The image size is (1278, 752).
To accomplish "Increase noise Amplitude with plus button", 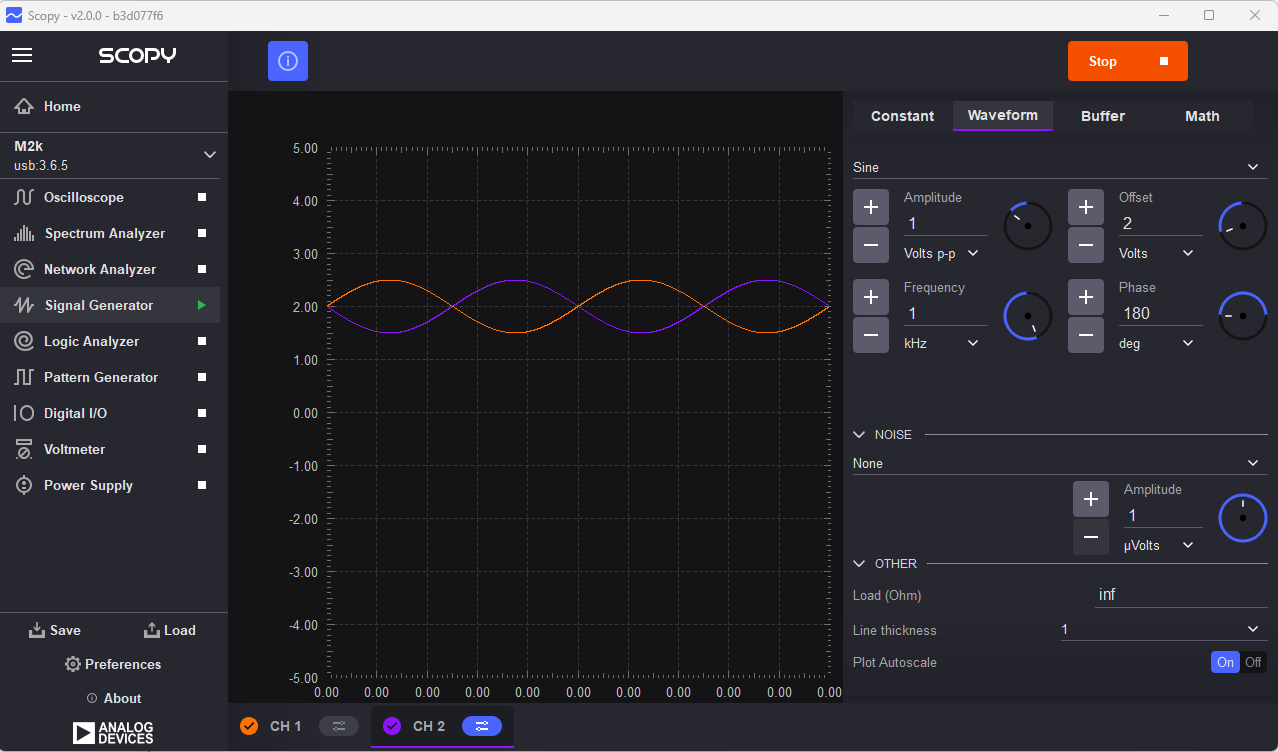I will pos(1091,499).
